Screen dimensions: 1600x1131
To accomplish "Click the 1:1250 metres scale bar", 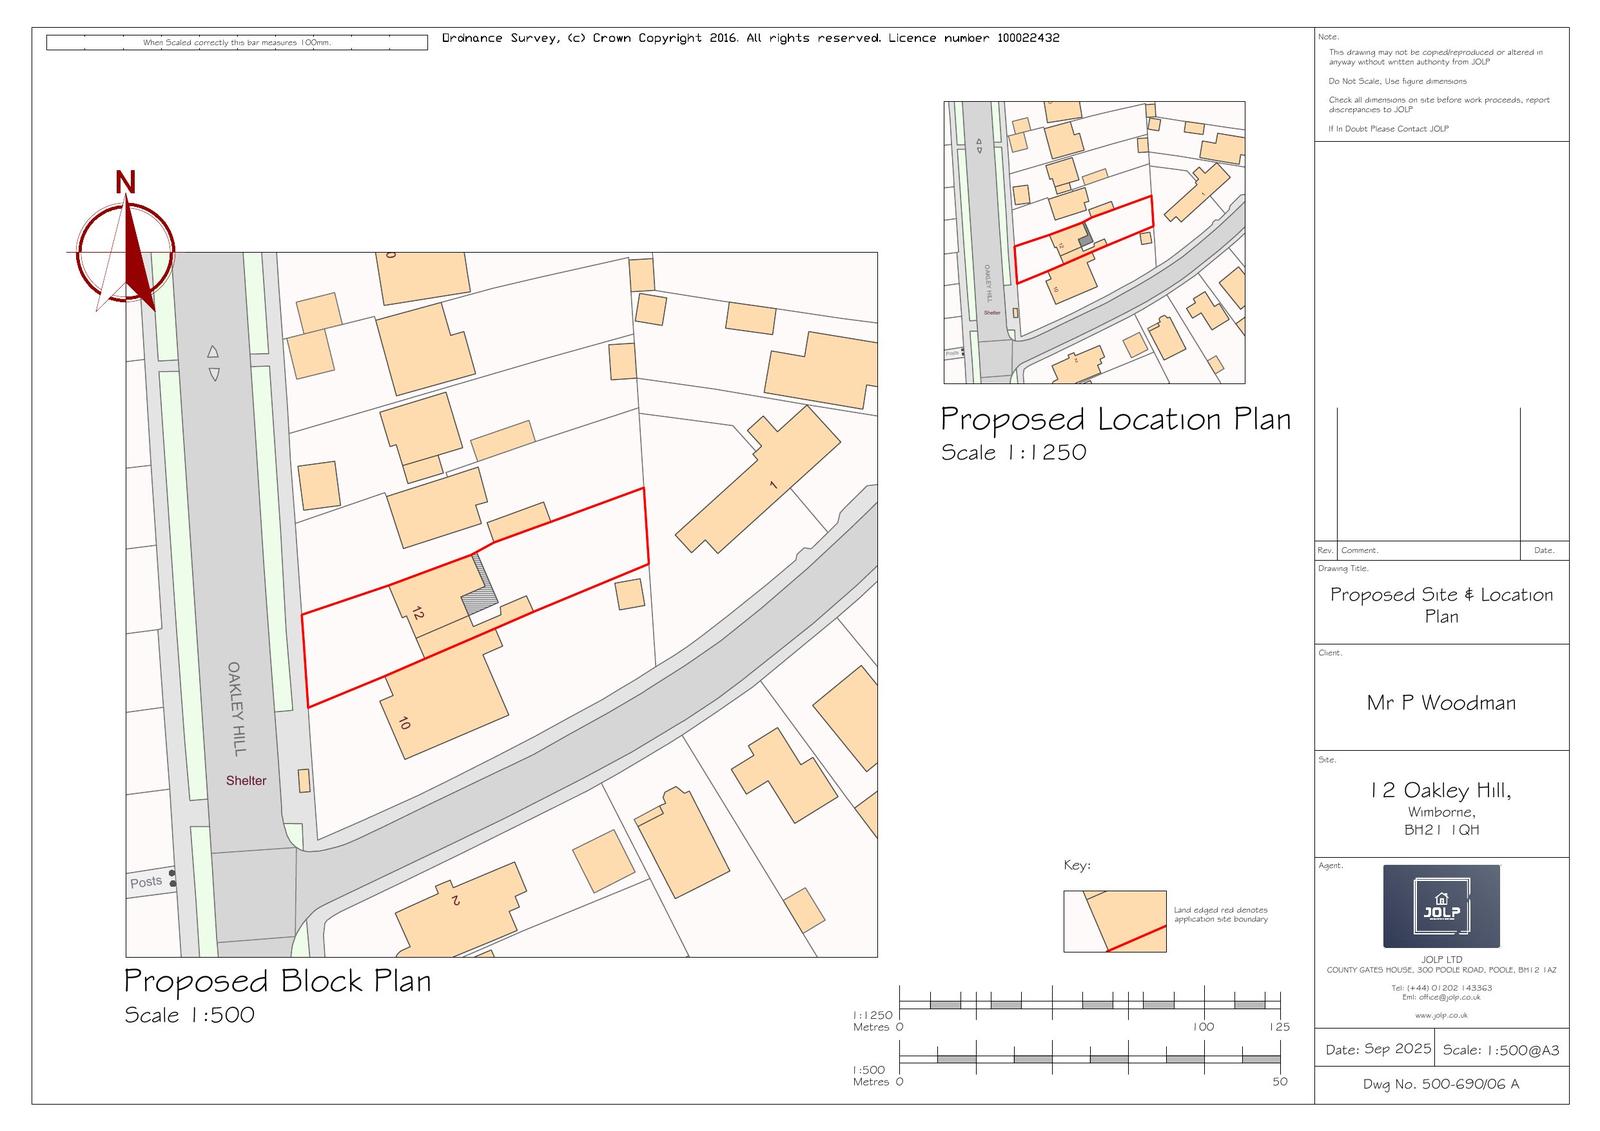I will (1090, 1003).
